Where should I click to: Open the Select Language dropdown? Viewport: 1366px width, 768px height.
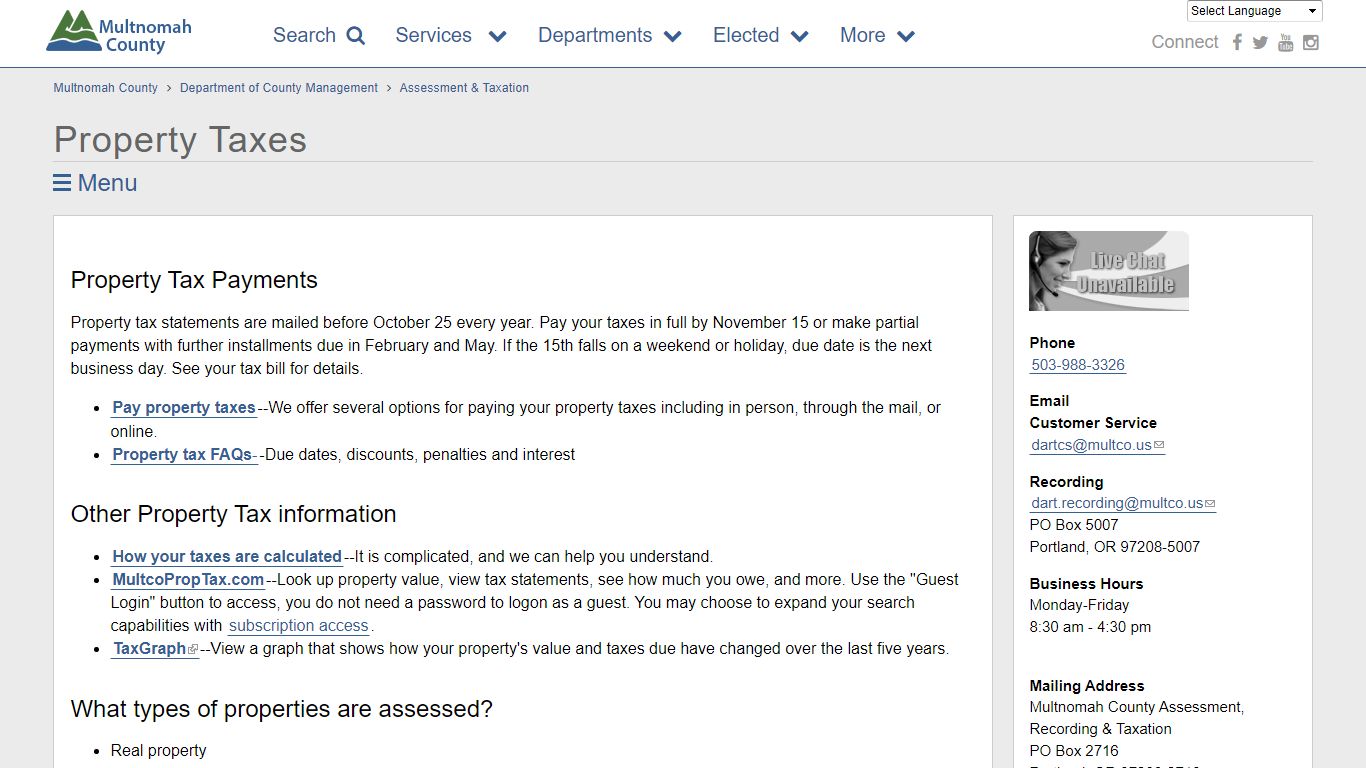(1255, 11)
